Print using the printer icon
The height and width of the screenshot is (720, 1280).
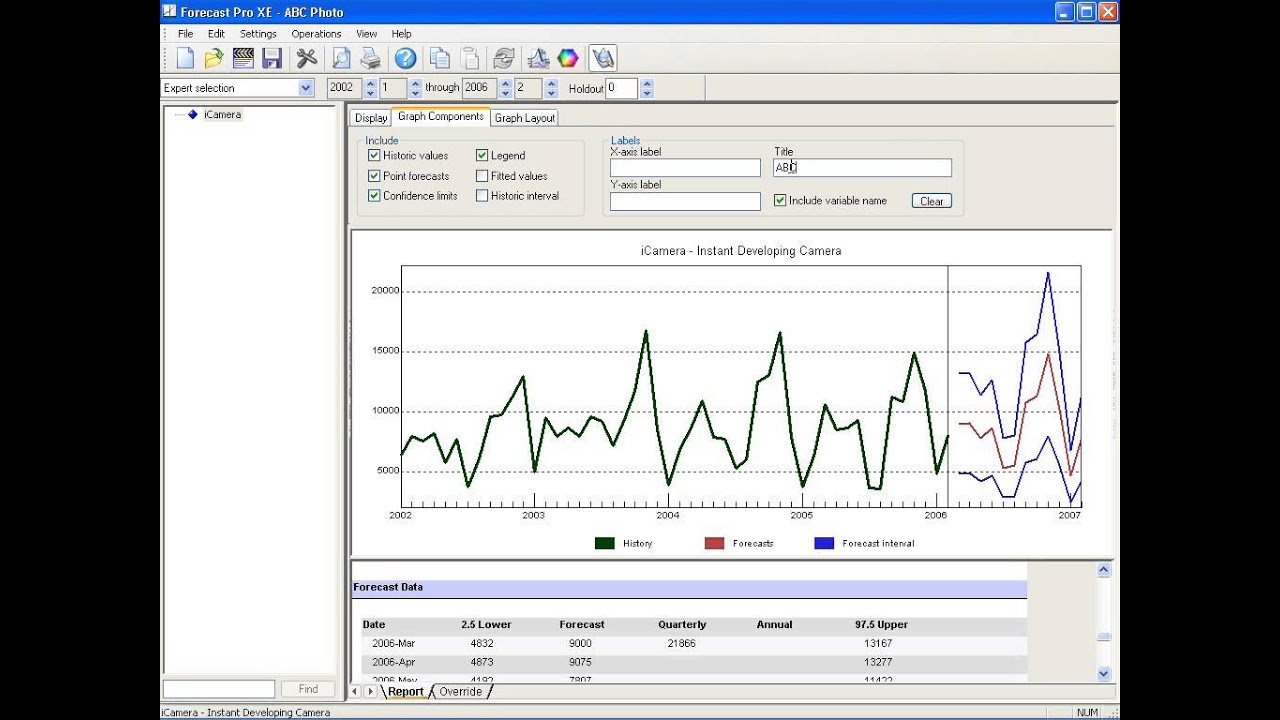[x=370, y=58]
